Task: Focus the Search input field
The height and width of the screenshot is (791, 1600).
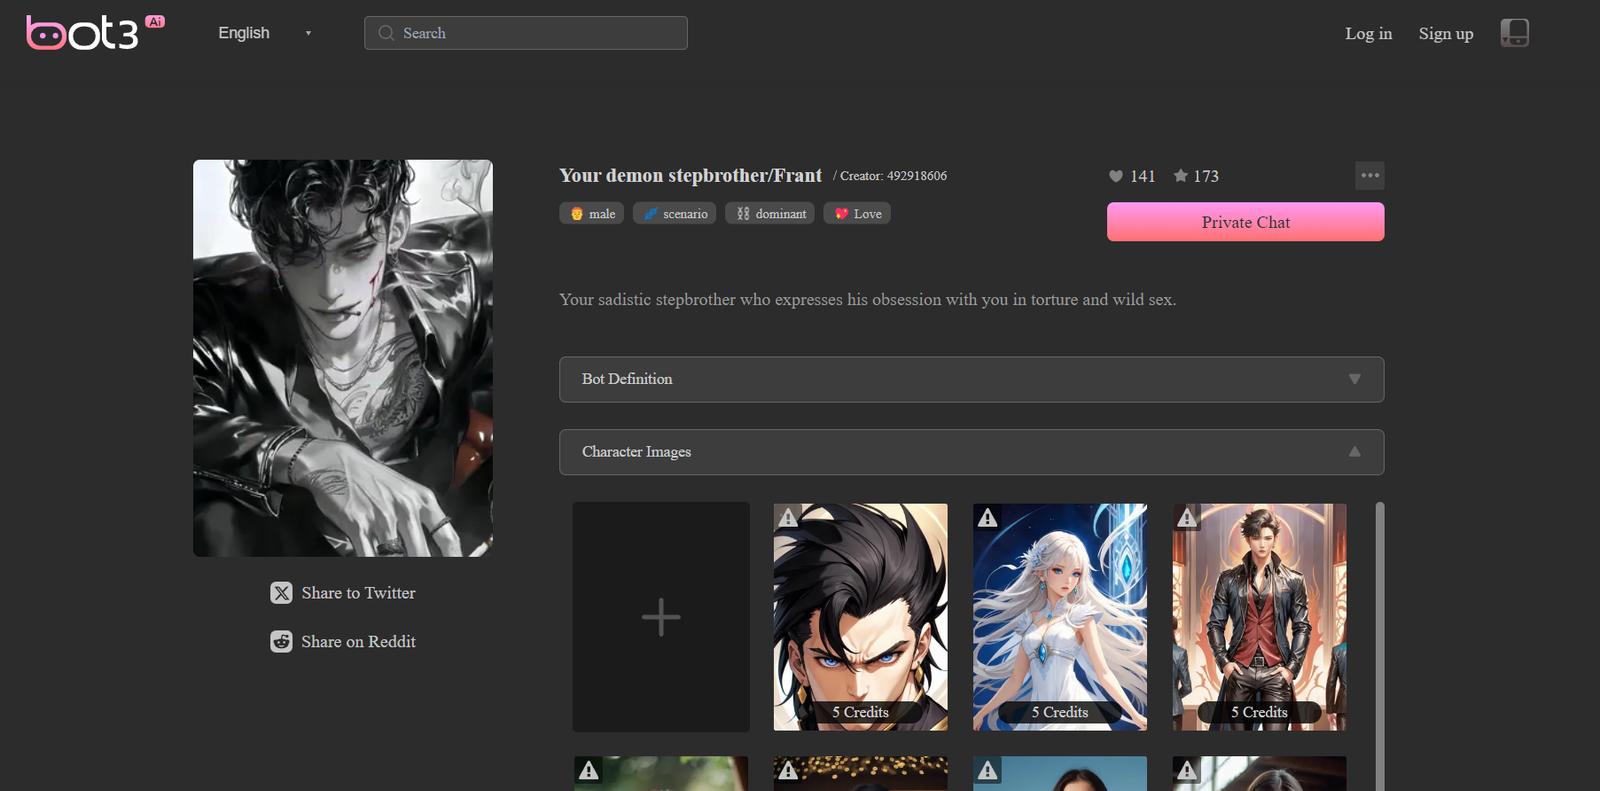Action: (526, 33)
